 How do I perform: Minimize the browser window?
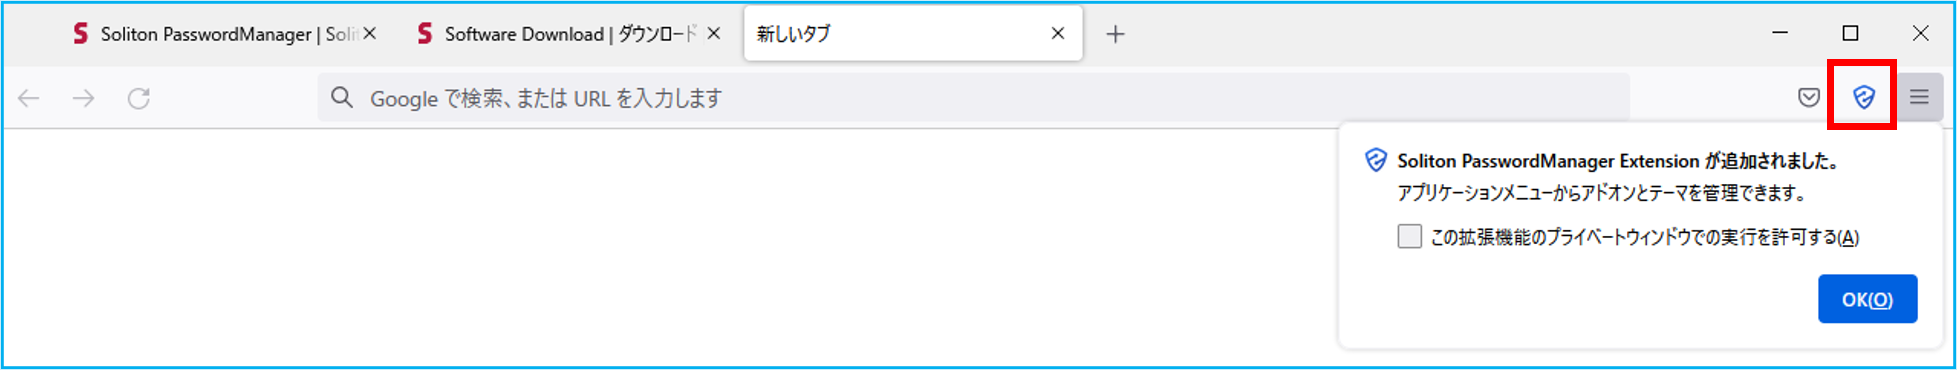[x=1780, y=33]
